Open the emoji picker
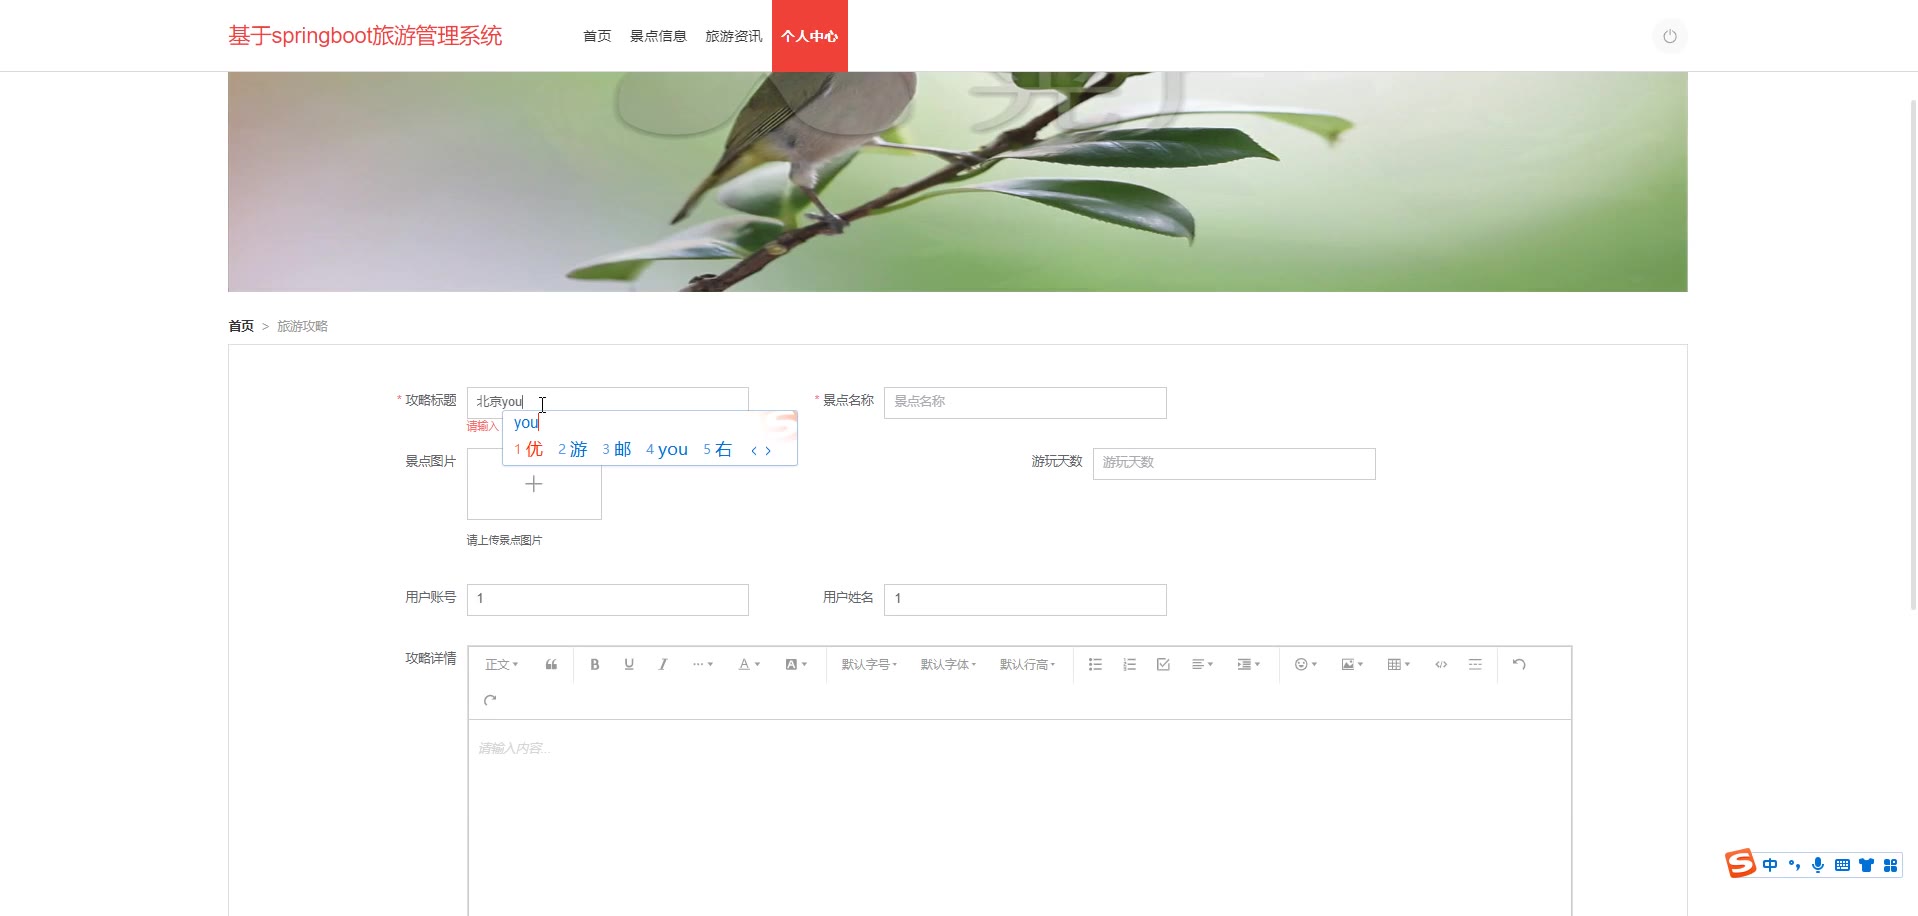The image size is (1918, 916). (1305, 665)
